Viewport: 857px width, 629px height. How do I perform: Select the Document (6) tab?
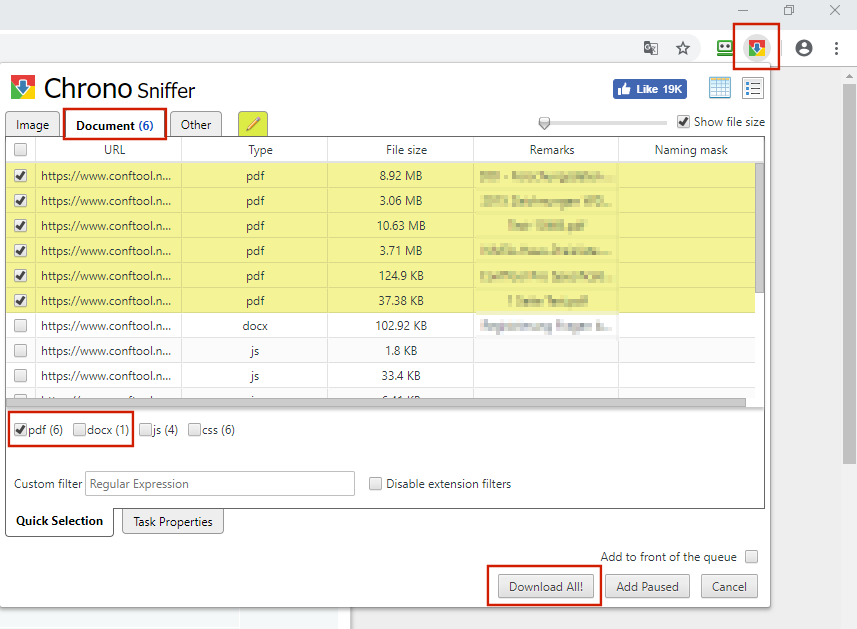[115, 125]
